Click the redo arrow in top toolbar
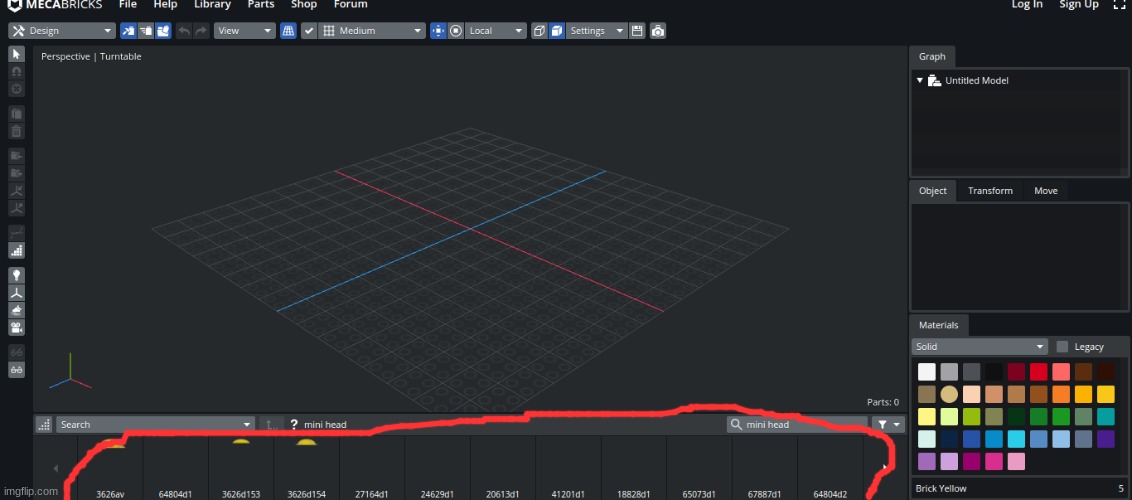1132x500 pixels. [201, 31]
